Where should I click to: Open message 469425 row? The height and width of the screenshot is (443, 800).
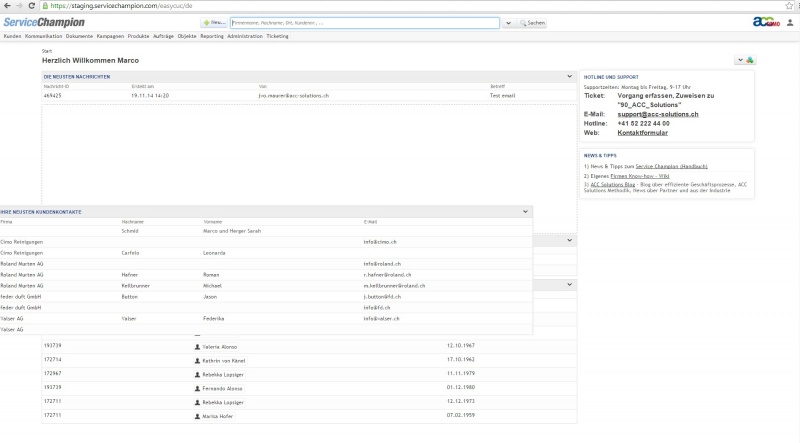[x=309, y=95]
